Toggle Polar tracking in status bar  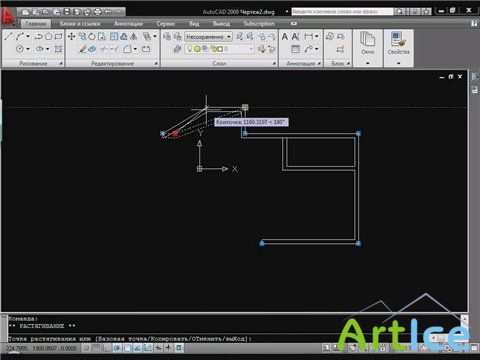click(117, 348)
